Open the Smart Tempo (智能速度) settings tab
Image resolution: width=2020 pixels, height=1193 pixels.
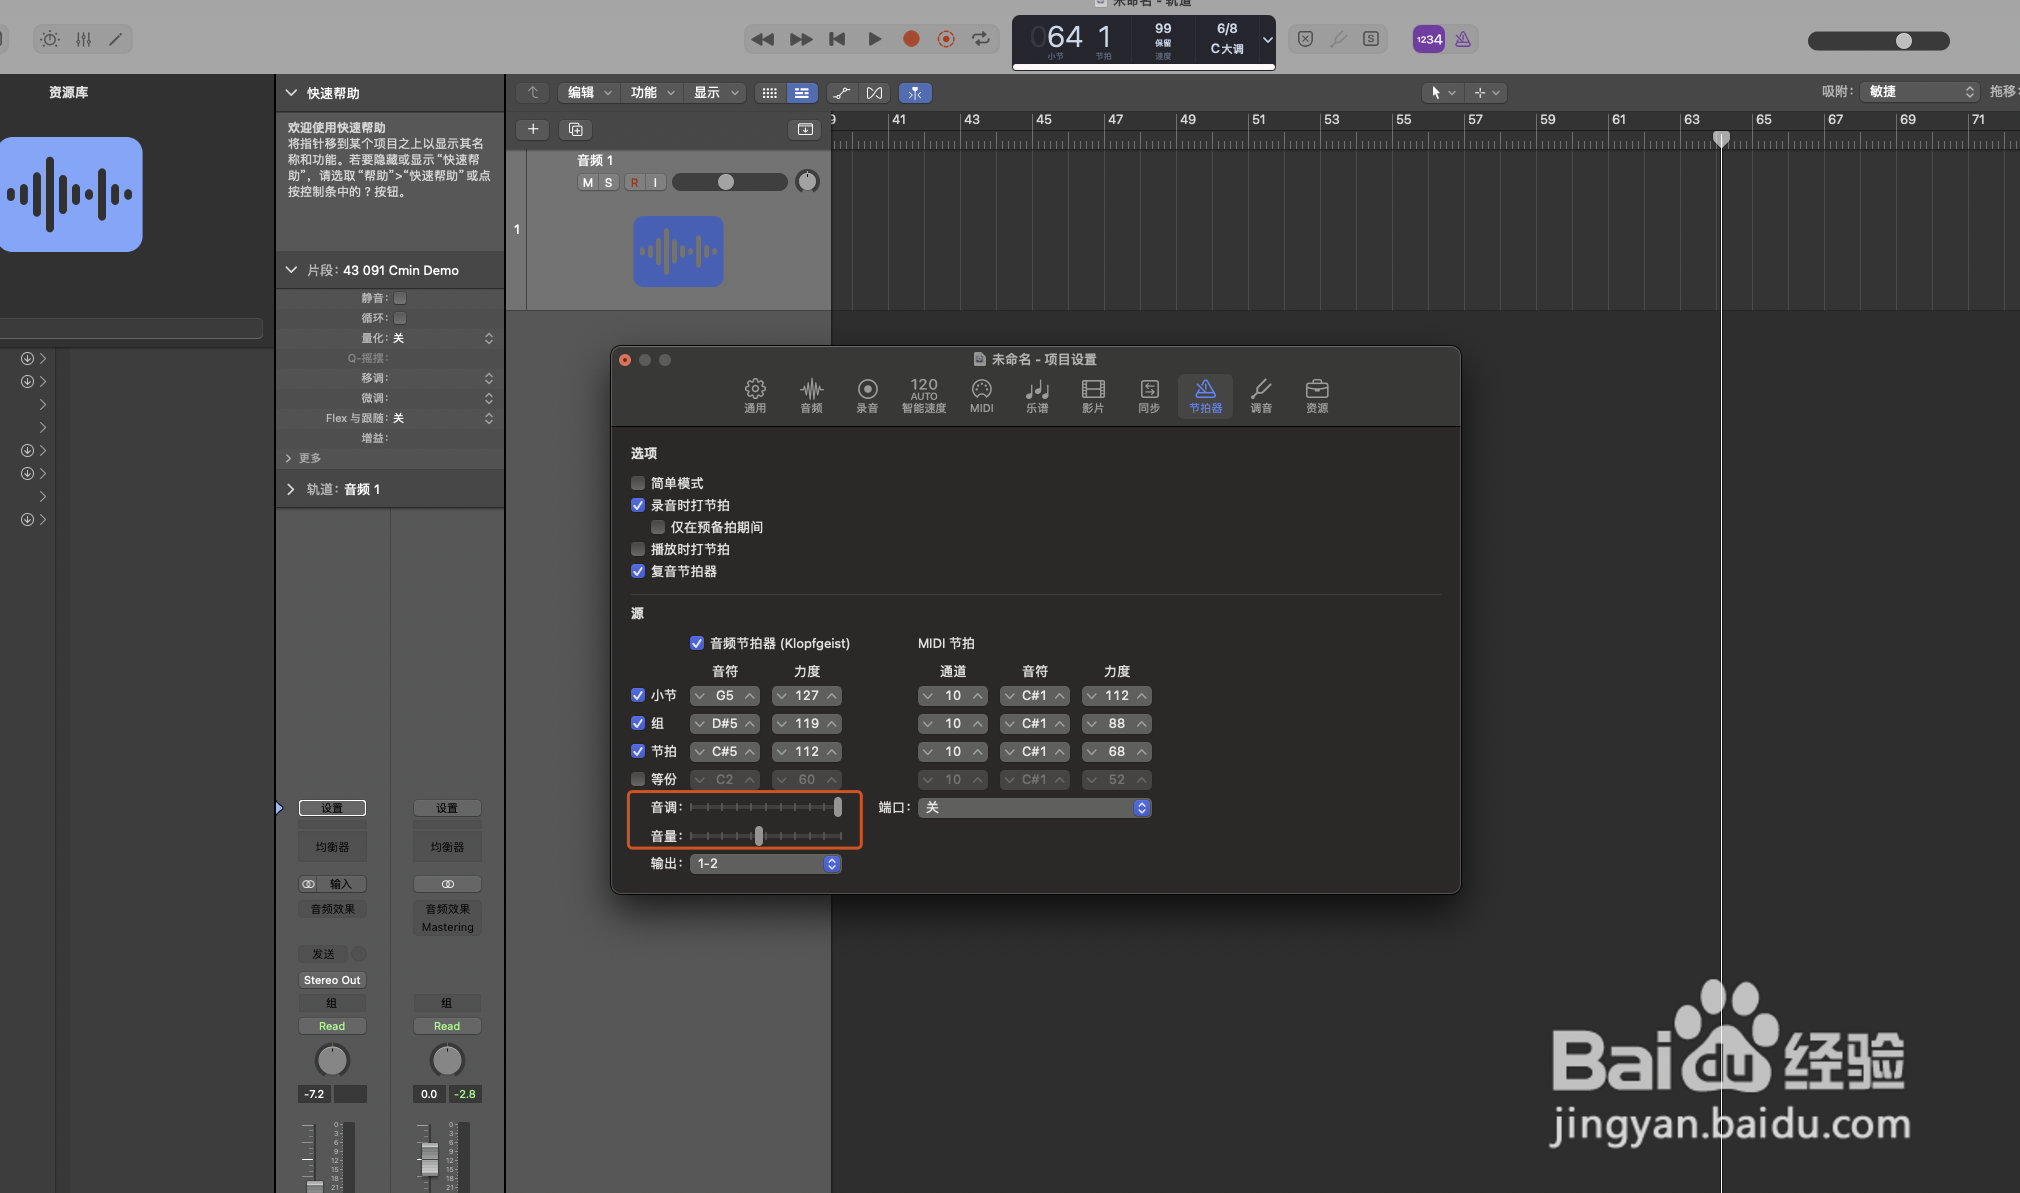pos(923,395)
